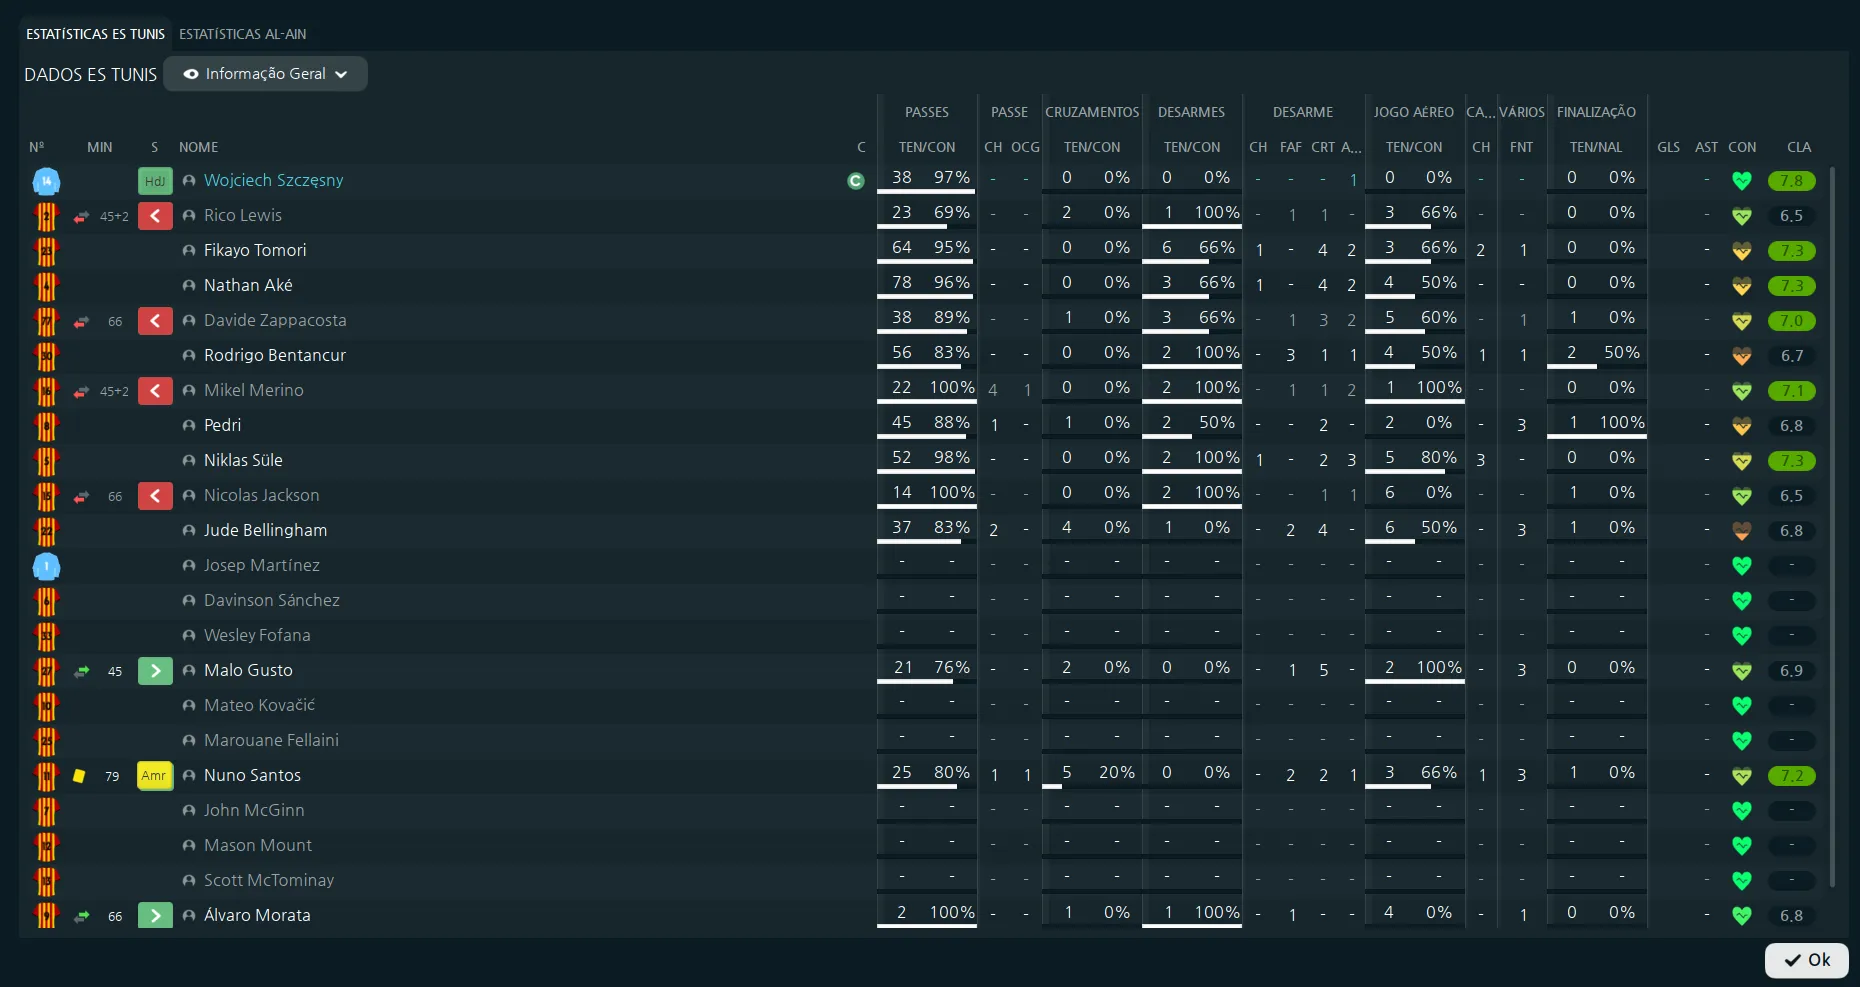This screenshot has height=987, width=1860.
Task: Click Szczęsny's 7.8 rating badge
Action: [1791, 181]
